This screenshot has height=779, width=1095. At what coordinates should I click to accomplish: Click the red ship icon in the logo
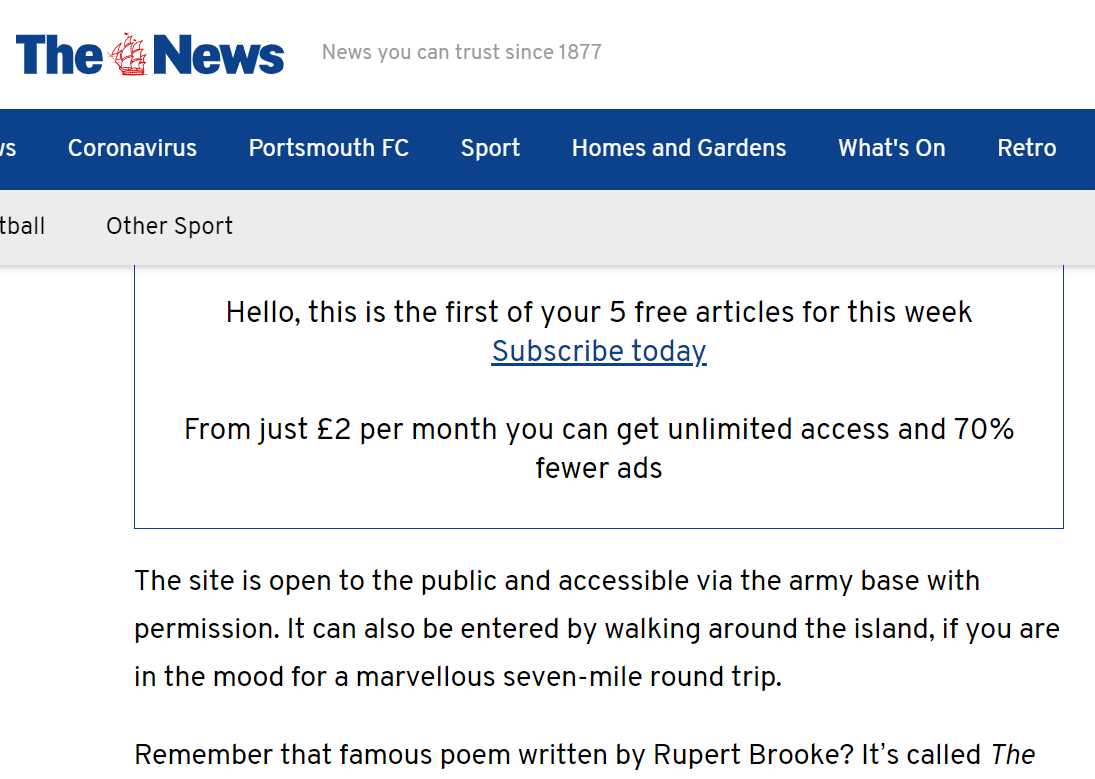click(128, 54)
